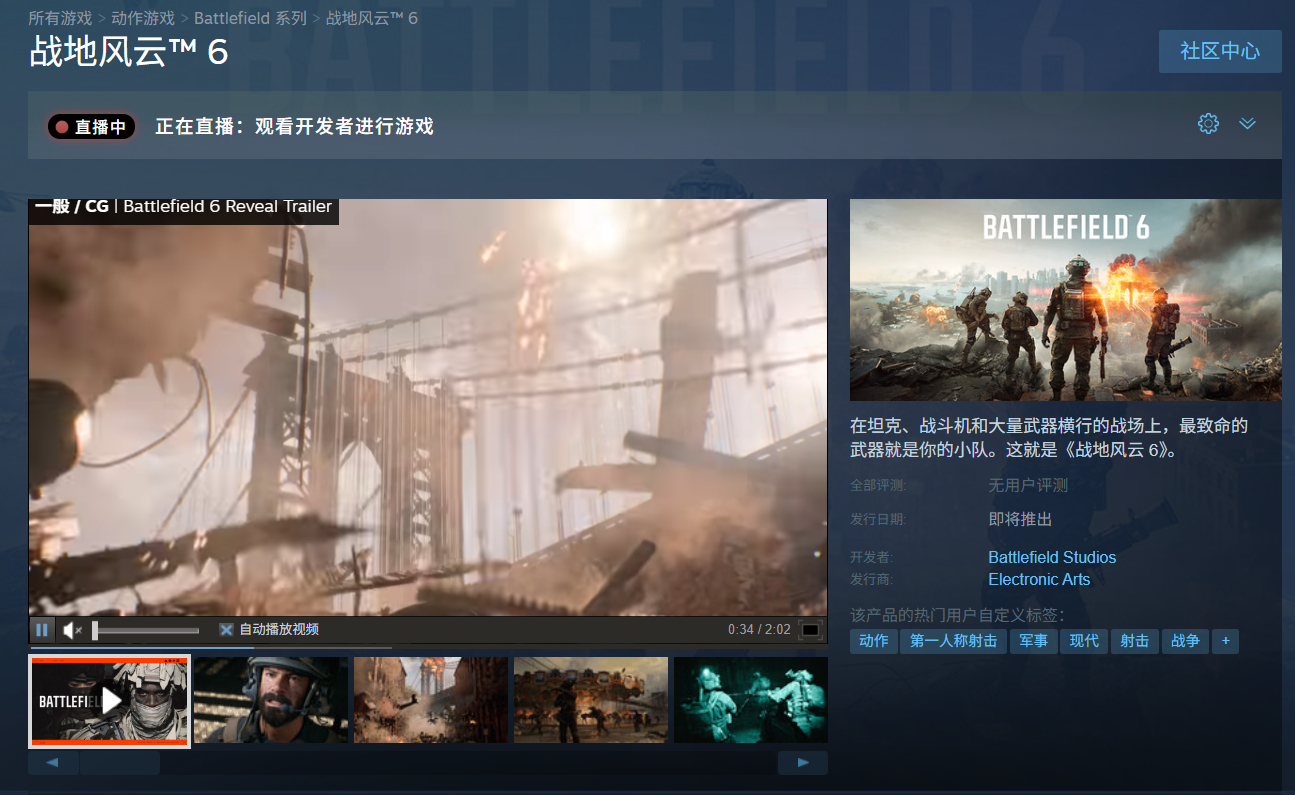Untick the 自动播放视频 checkbox
Viewport: 1295px width, 795px height.
[226, 630]
